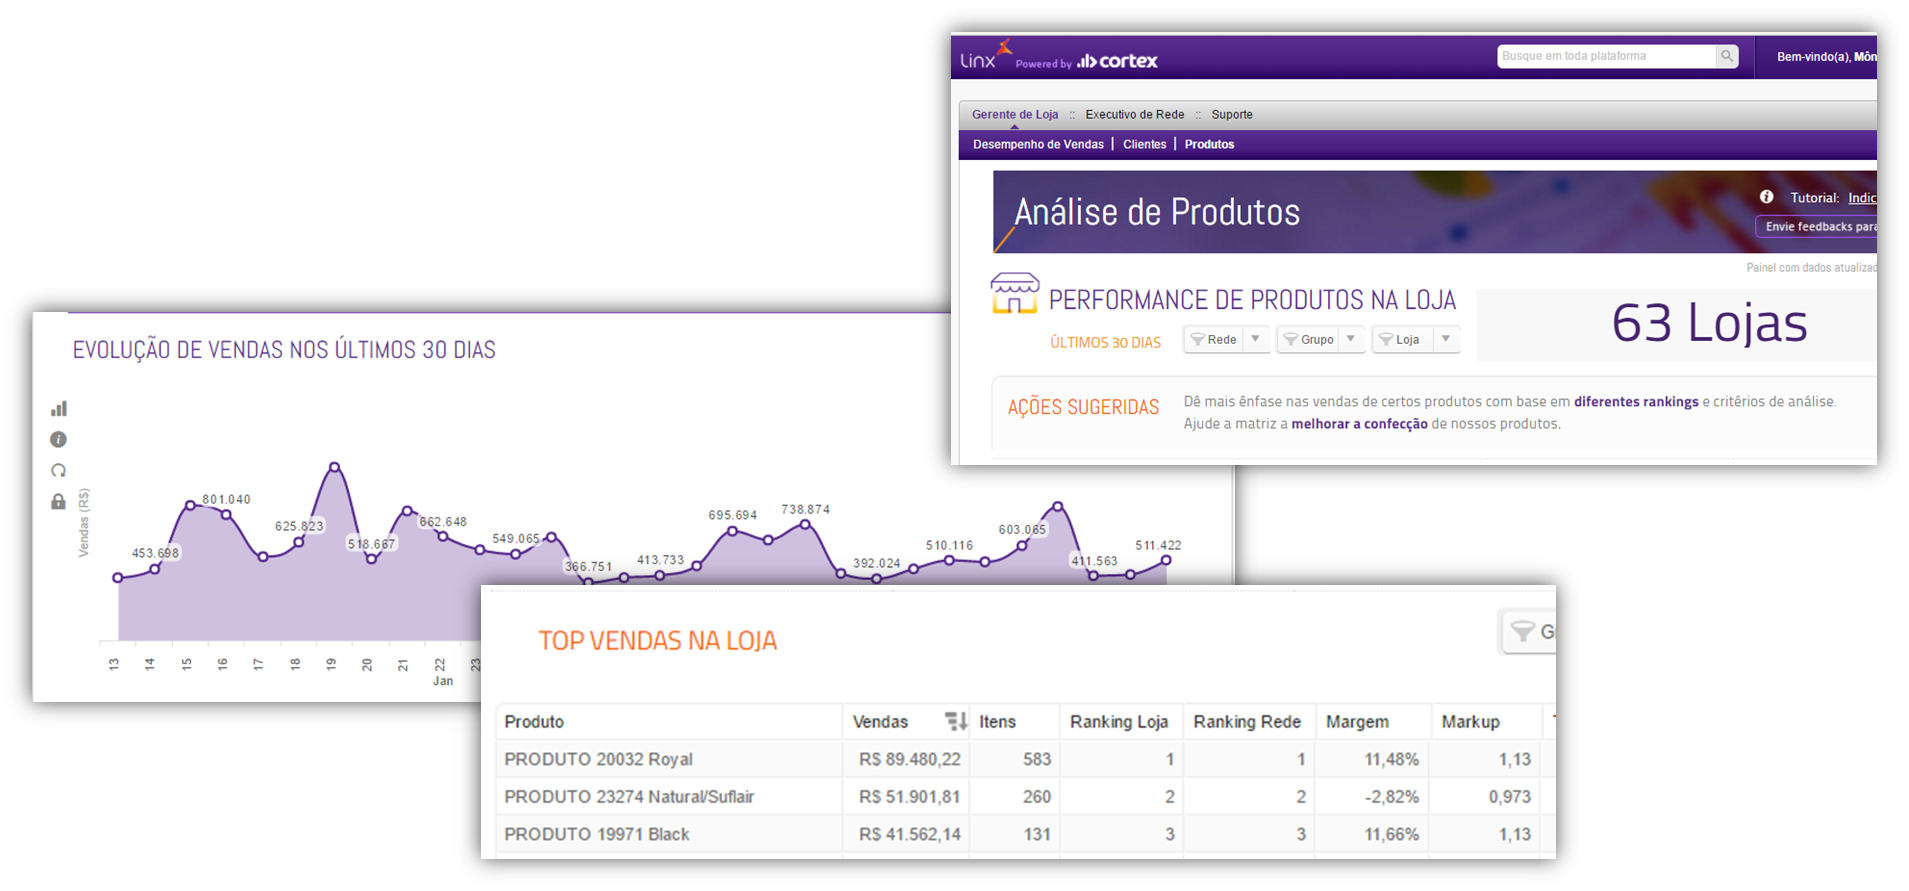The height and width of the screenshot is (891, 1909).
Task: Click the chart point labeled 453.698
Action: pos(155,569)
